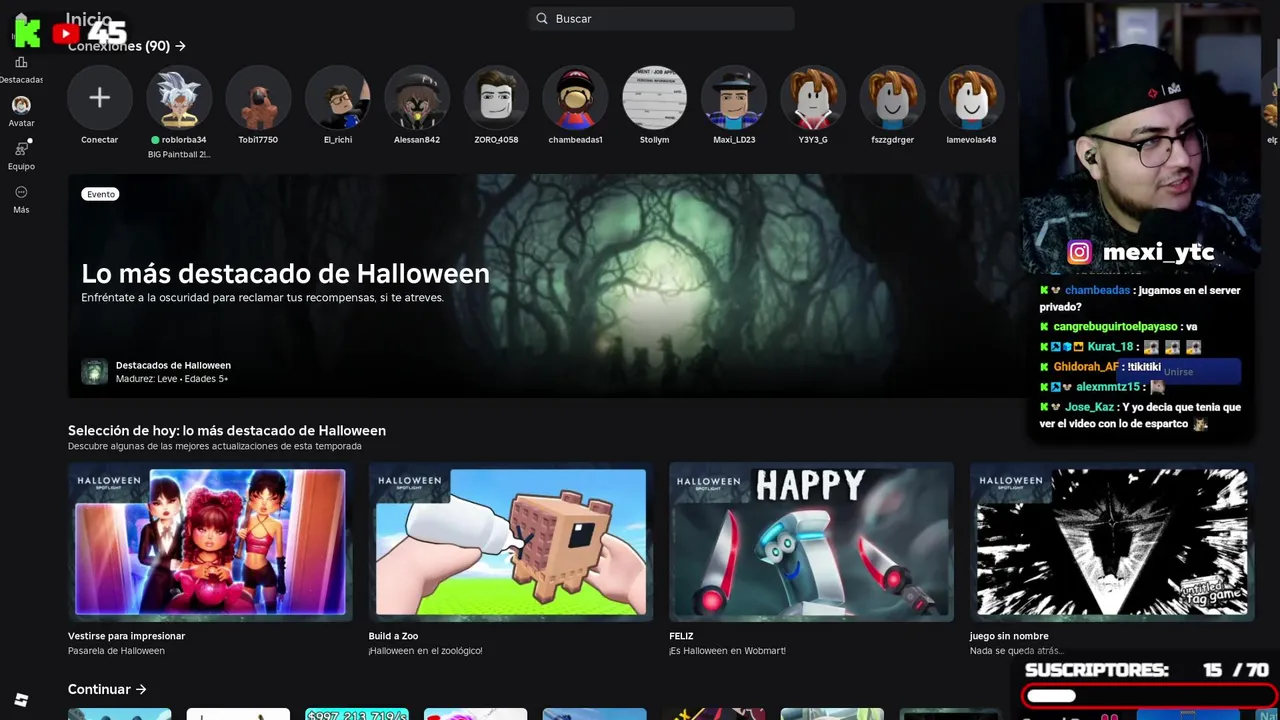Open Tobi17750's avatar profile

click(258, 98)
